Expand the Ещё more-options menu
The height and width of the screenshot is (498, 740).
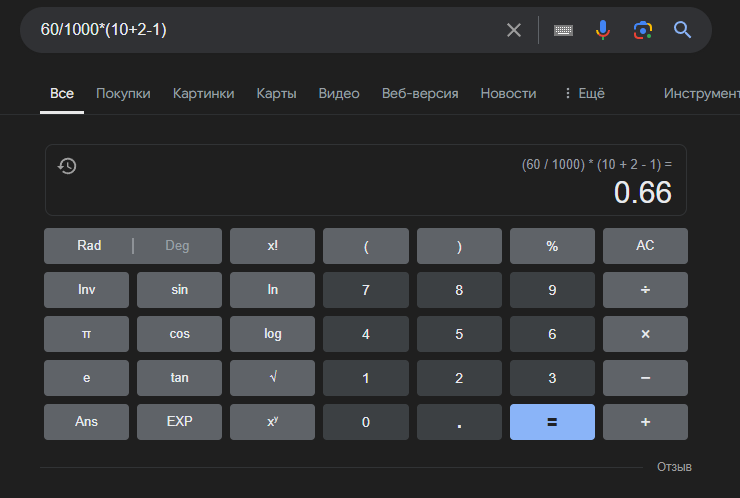click(x=584, y=93)
